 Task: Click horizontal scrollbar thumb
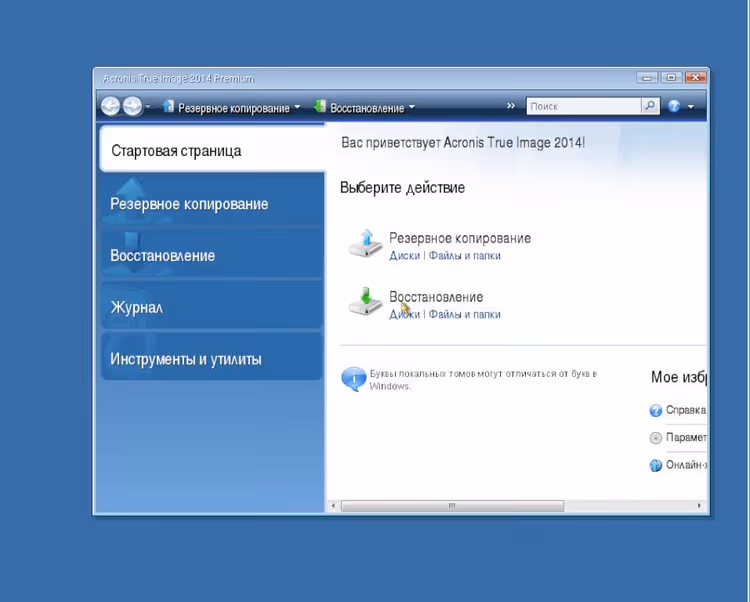452,506
